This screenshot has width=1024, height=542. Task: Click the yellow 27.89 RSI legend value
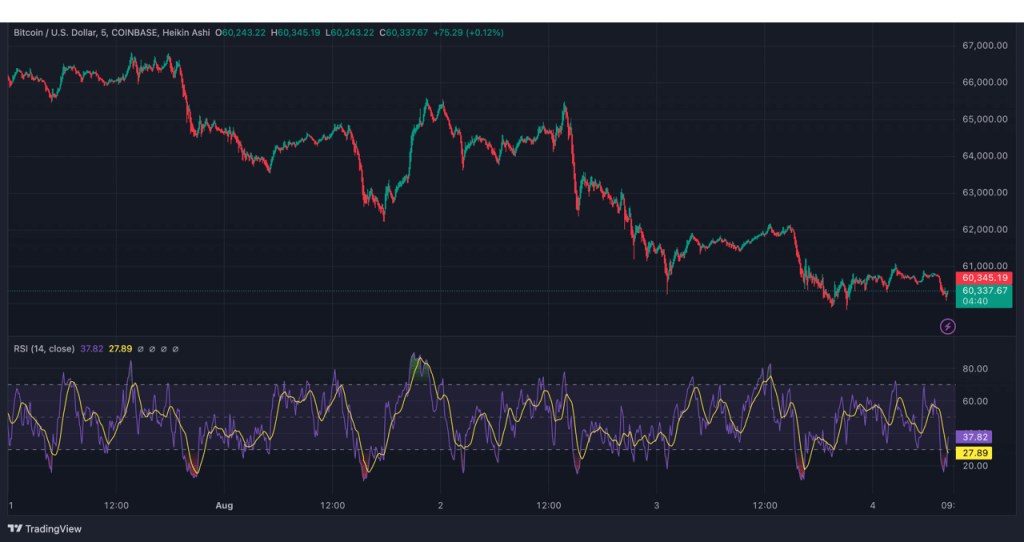tap(121, 349)
